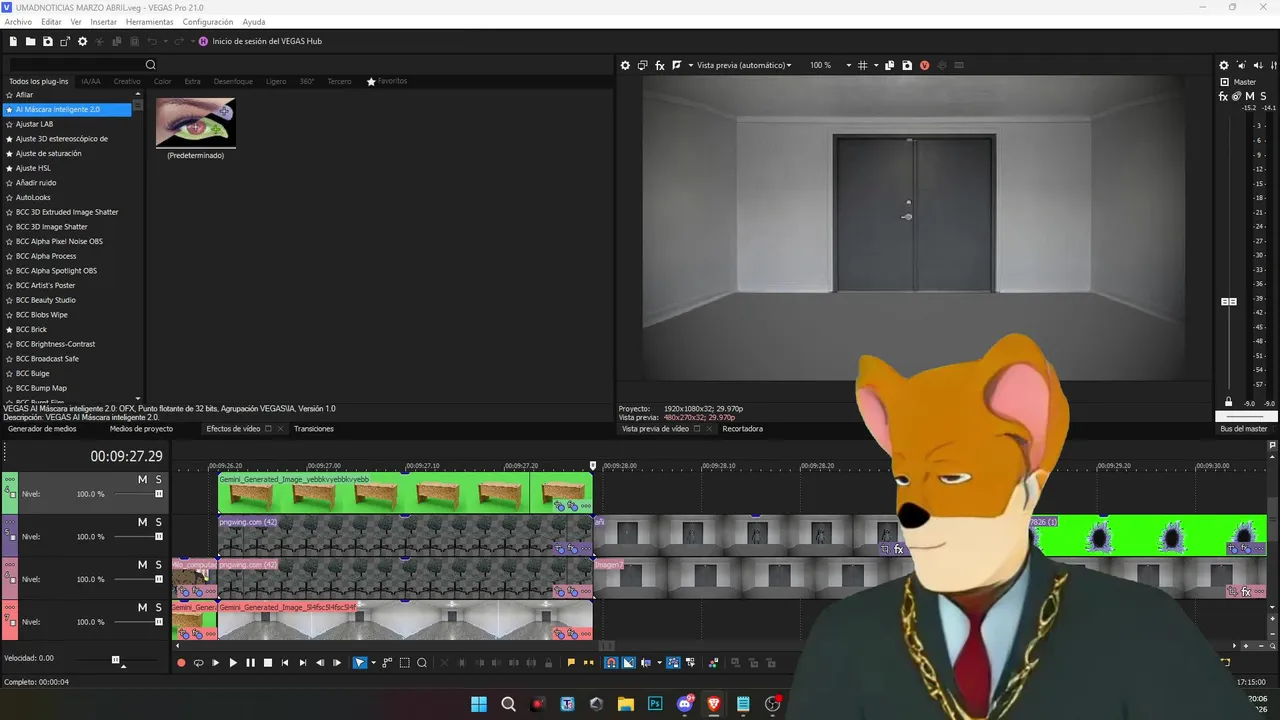Toggle the split-screen view icon in preview
Screen dimensions: 1280x720
[677, 65]
